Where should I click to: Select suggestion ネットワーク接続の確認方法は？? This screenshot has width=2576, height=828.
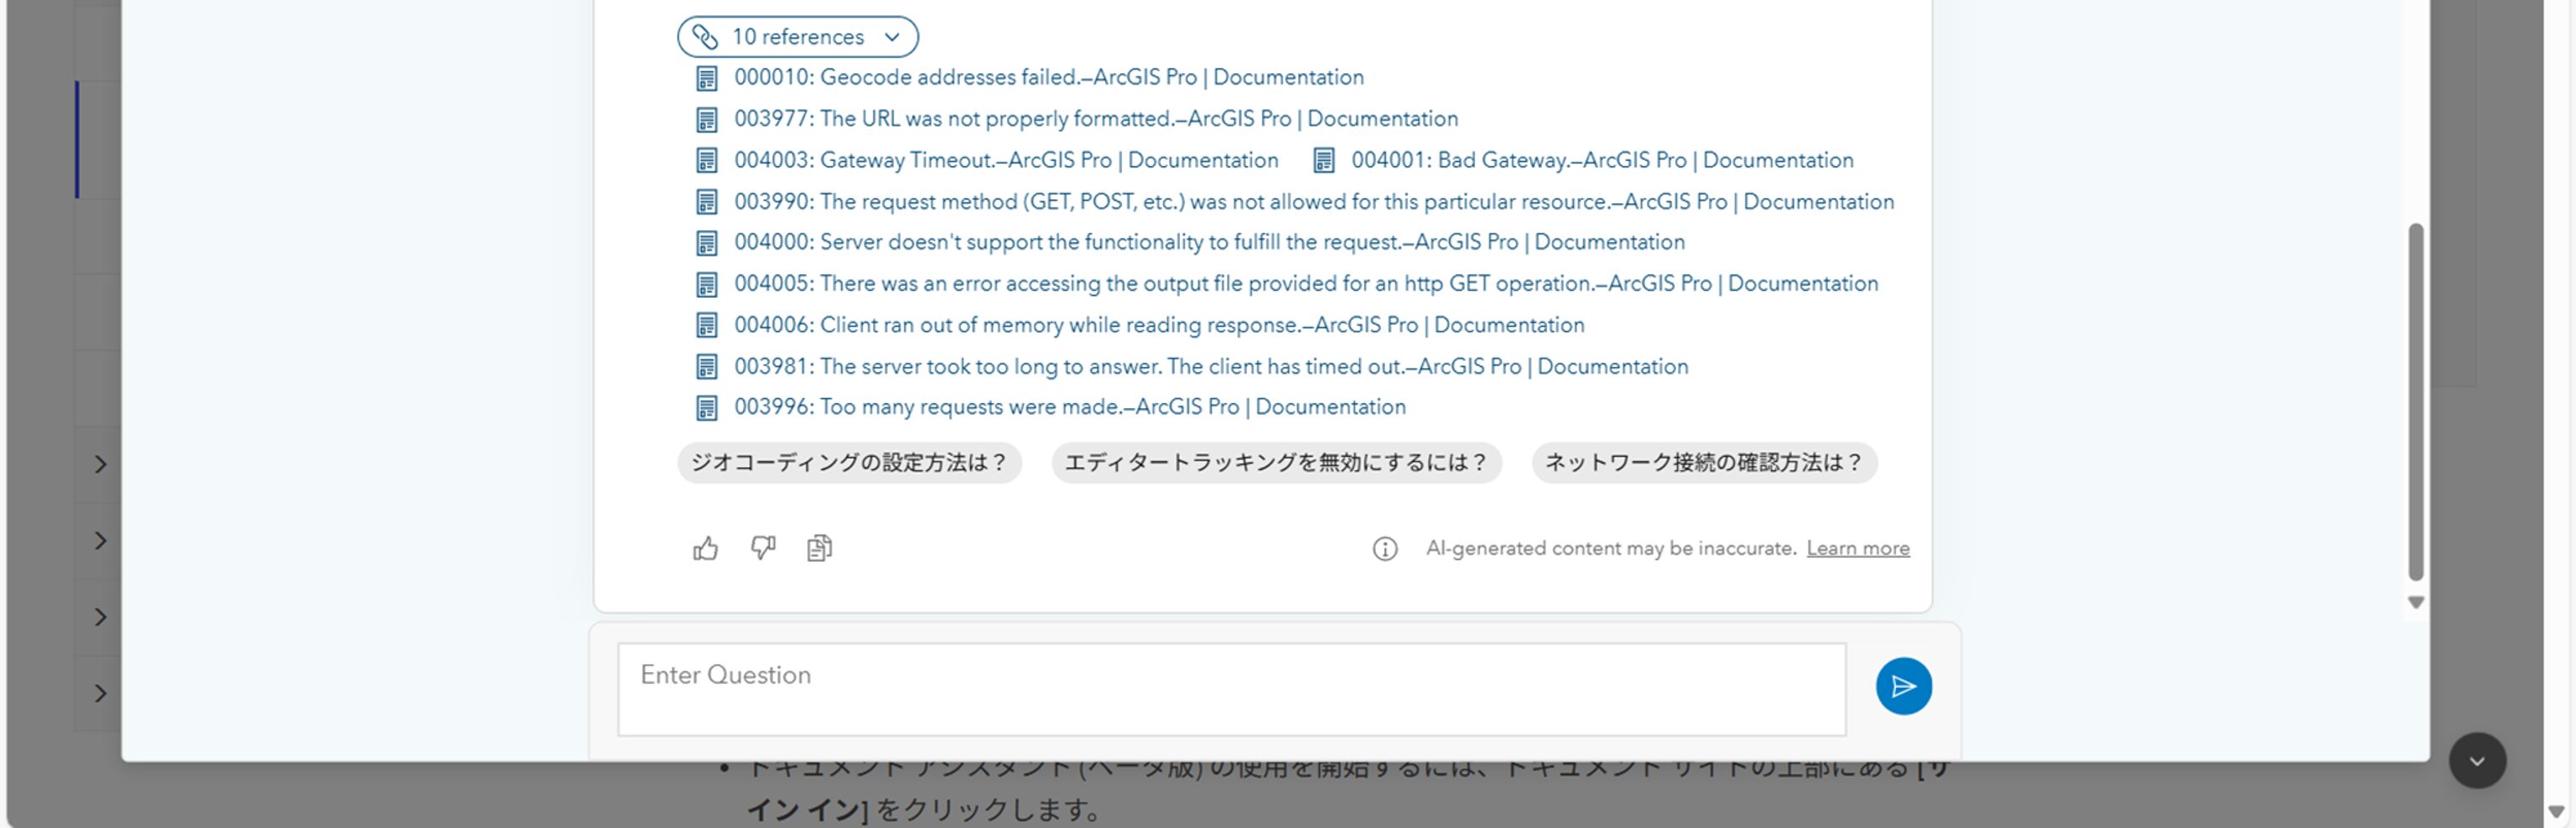coord(1704,463)
